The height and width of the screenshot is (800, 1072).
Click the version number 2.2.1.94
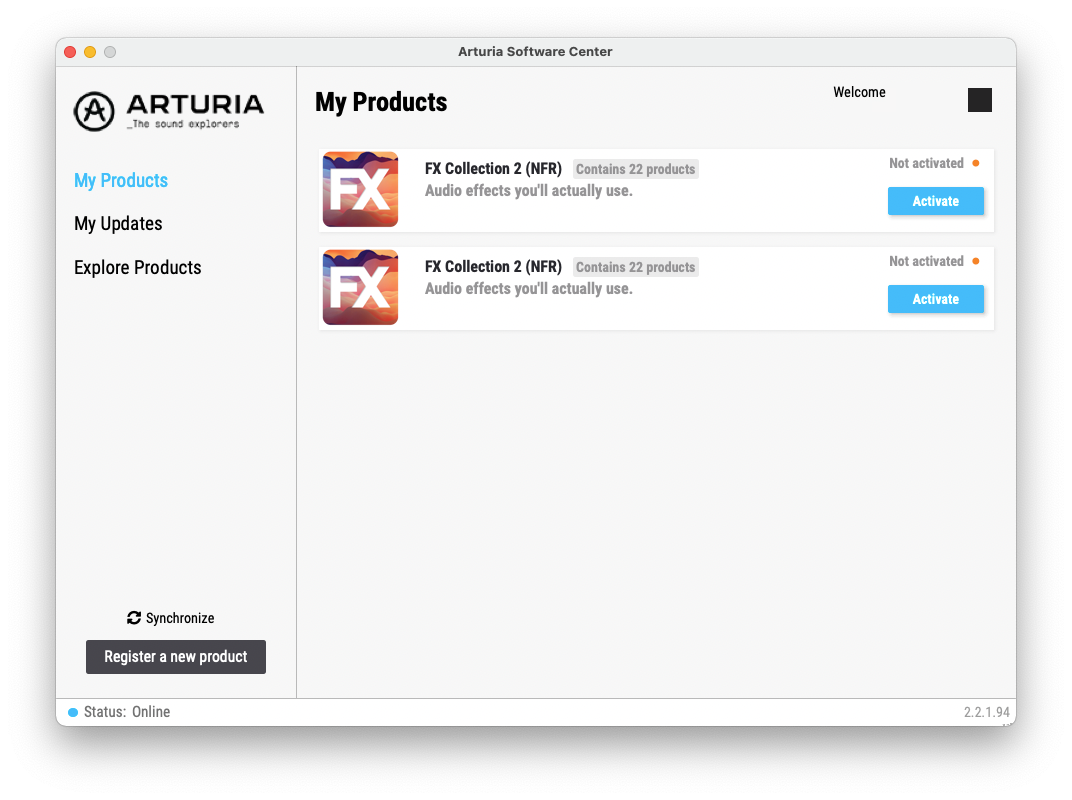pos(987,712)
